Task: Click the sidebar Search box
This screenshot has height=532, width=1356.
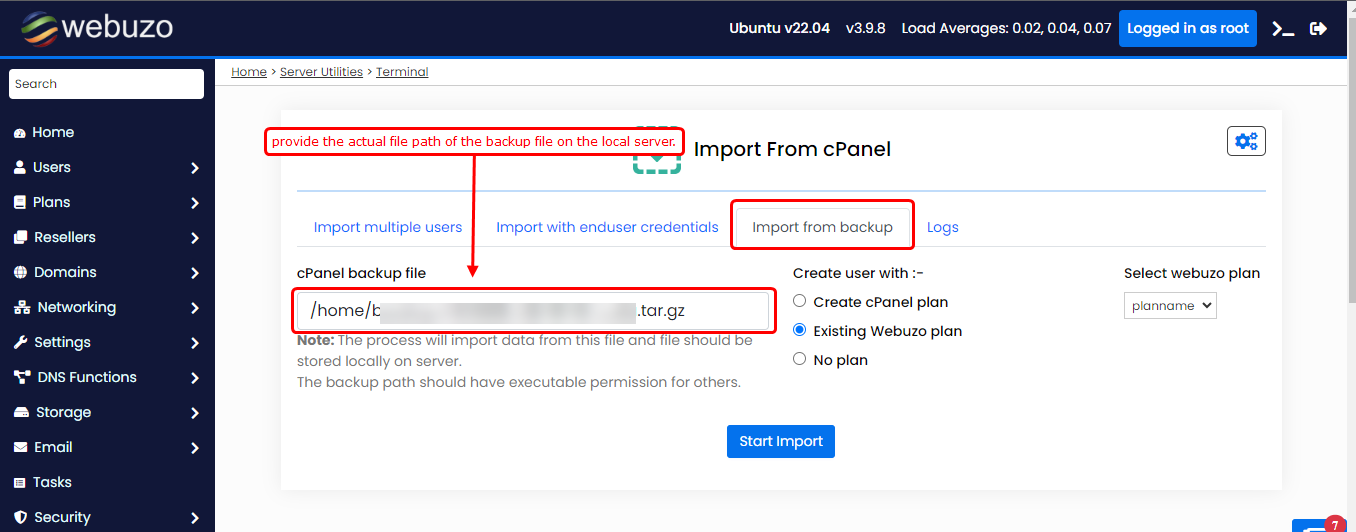Action: (106, 84)
